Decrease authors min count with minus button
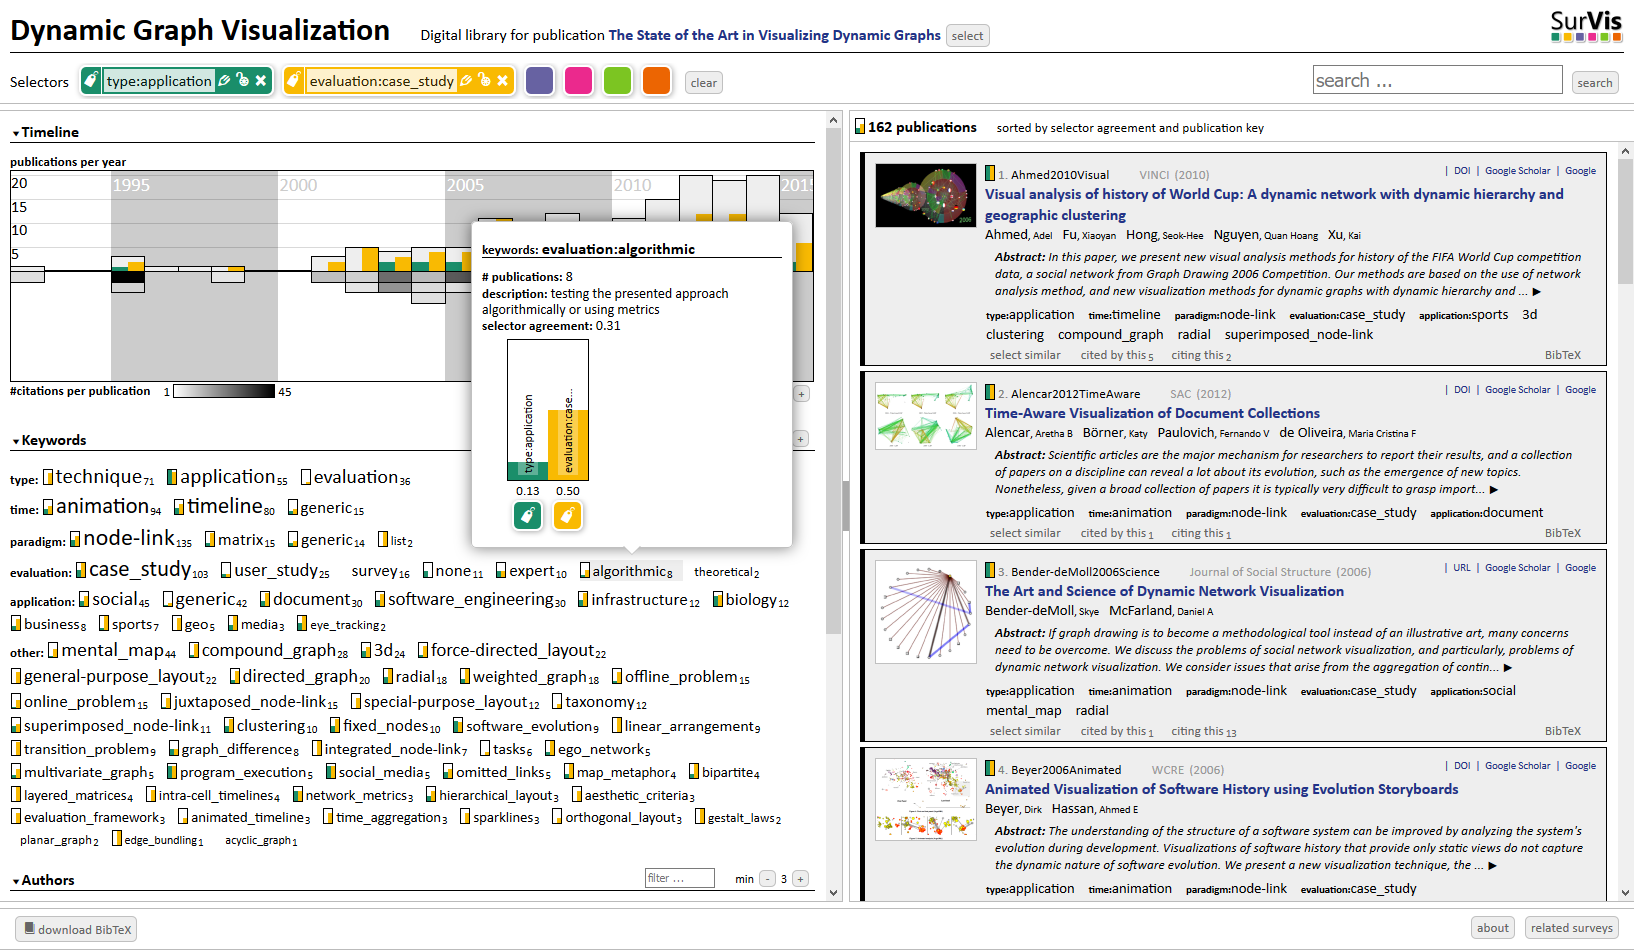 (767, 879)
